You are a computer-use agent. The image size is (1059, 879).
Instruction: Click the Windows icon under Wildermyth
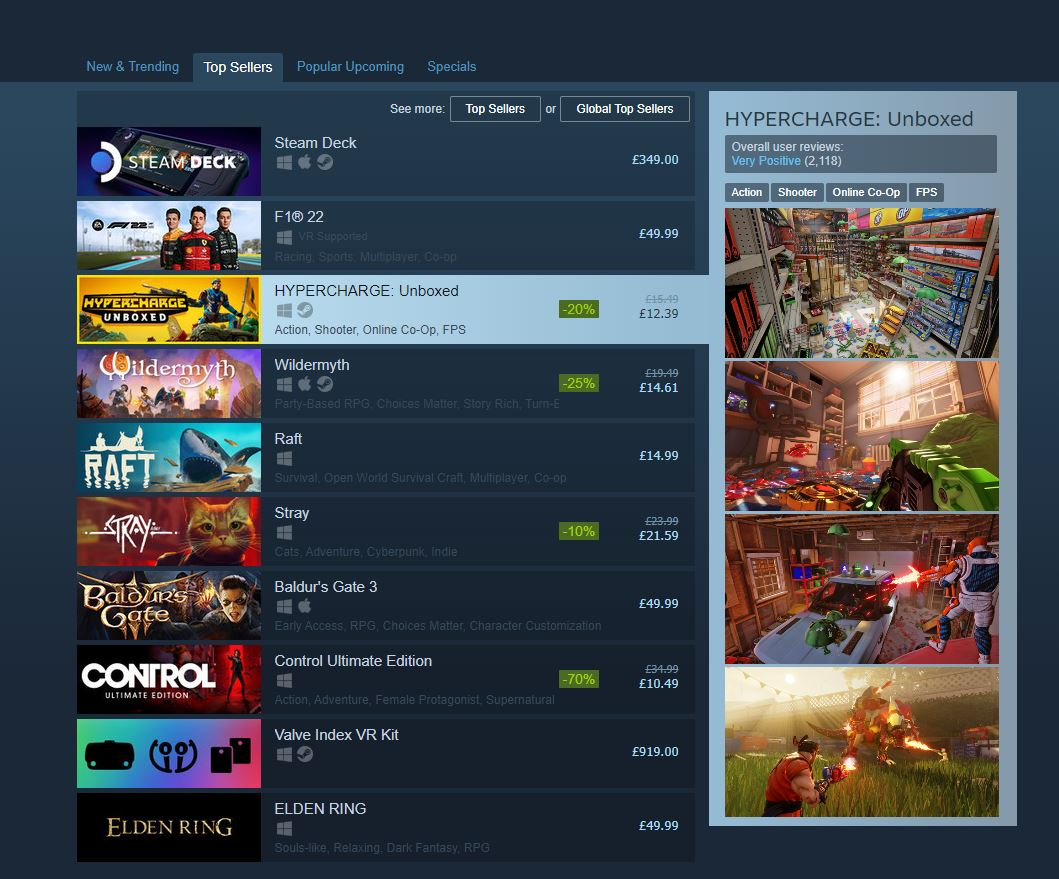[x=284, y=384]
